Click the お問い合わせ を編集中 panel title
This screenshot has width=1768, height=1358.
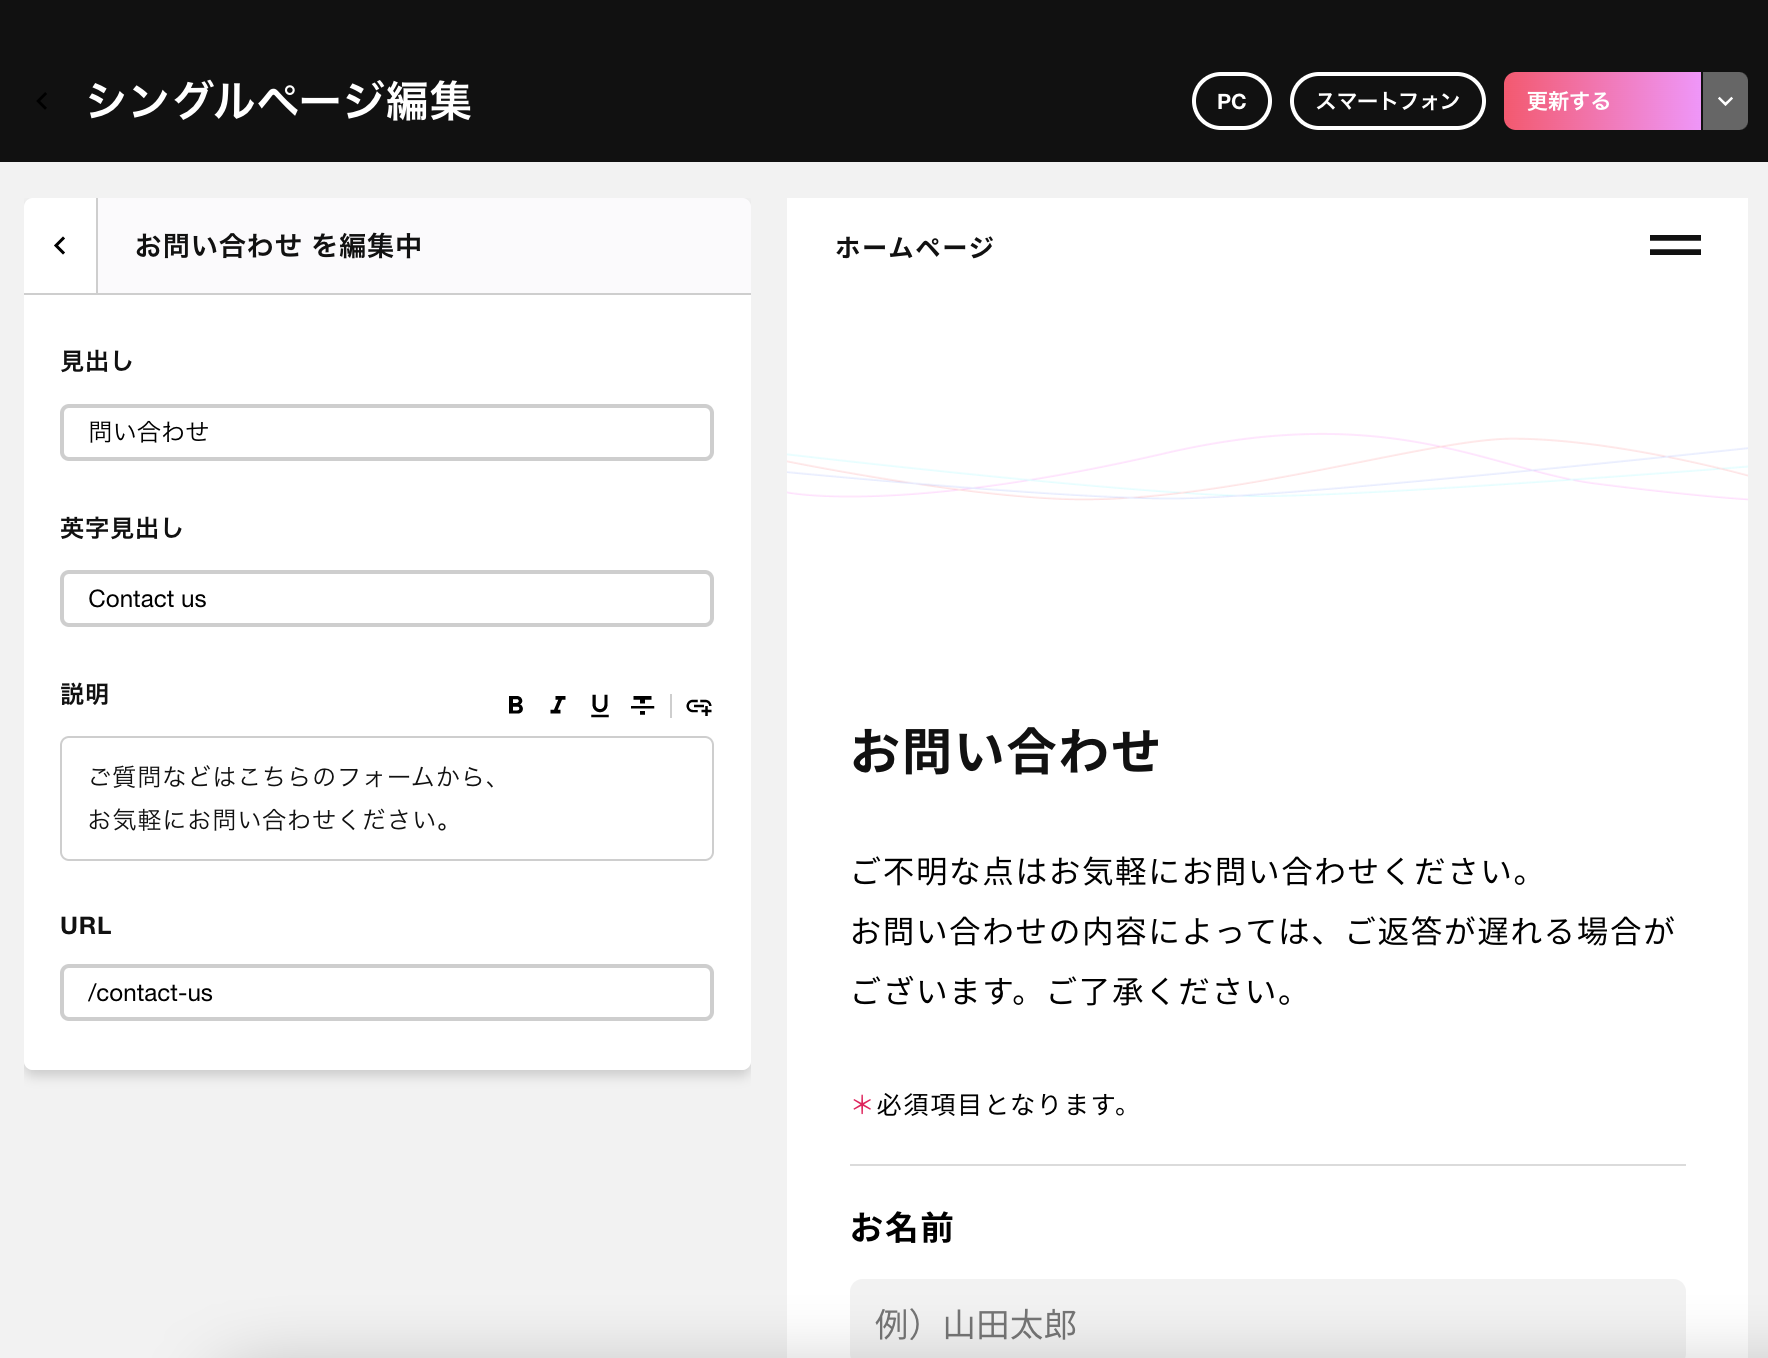click(x=278, y=246)
